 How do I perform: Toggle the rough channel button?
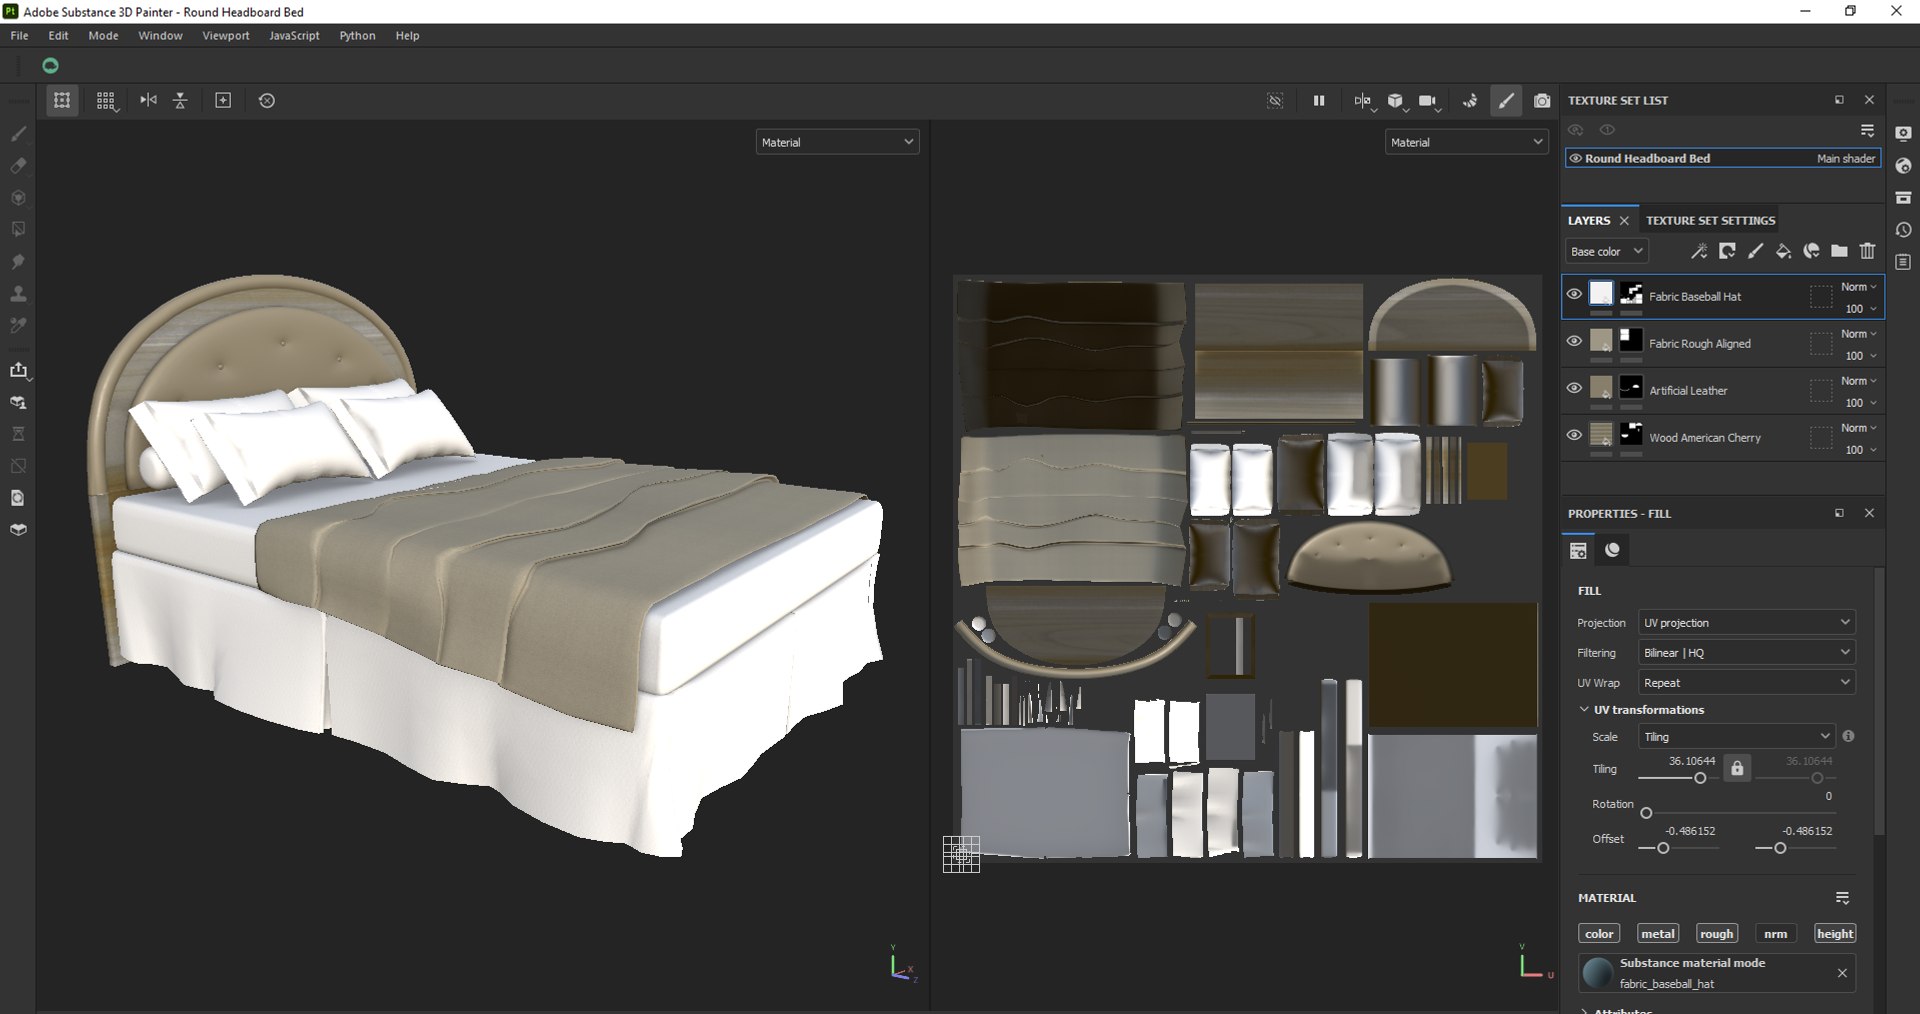pos(1716,933)
